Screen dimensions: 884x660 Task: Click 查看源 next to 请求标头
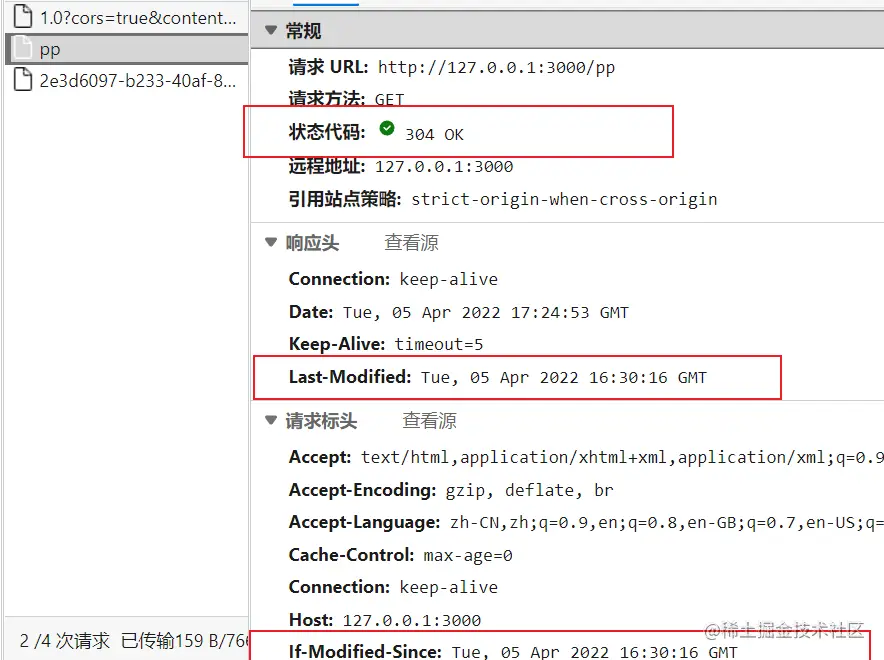430,421
